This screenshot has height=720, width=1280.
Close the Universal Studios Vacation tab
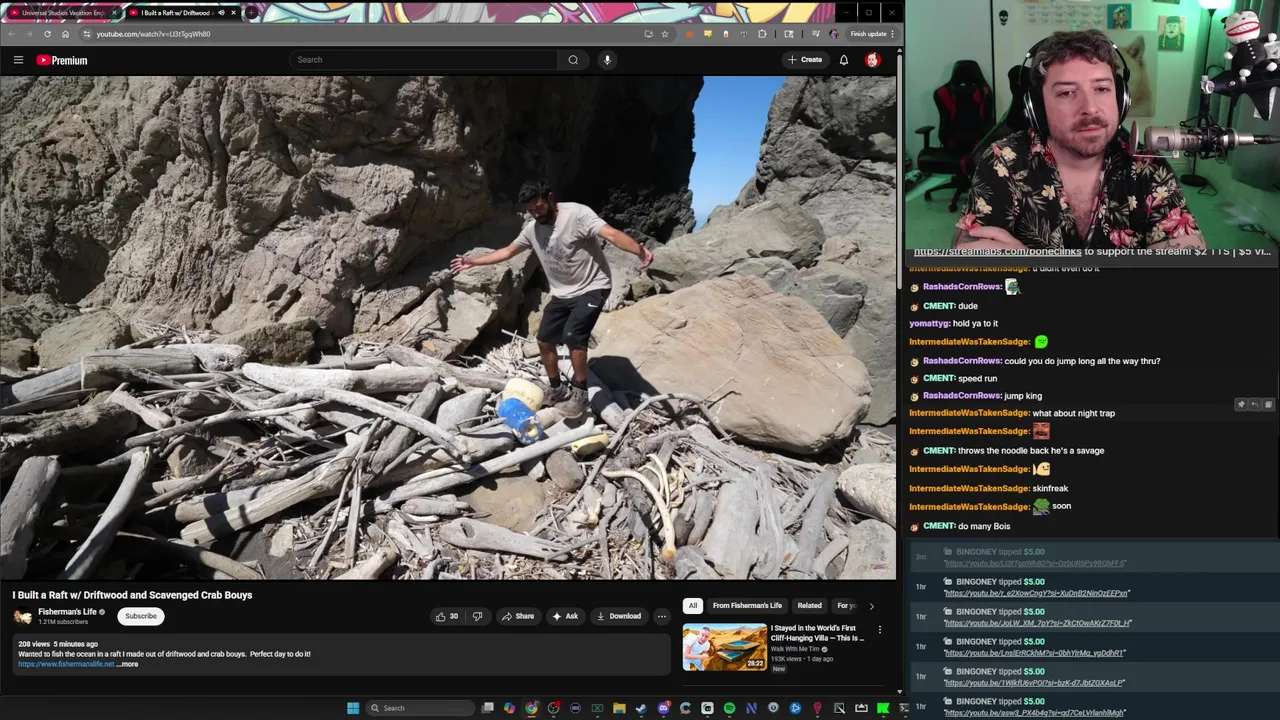[114, 13]
